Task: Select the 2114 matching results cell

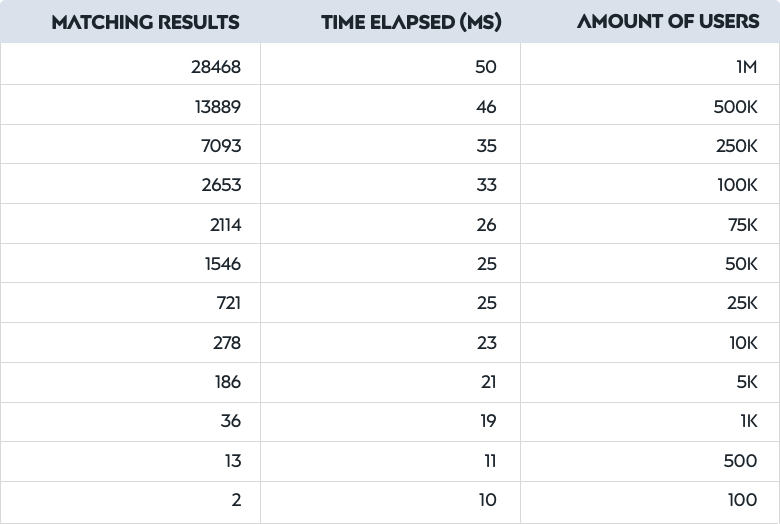Action: 130,223
